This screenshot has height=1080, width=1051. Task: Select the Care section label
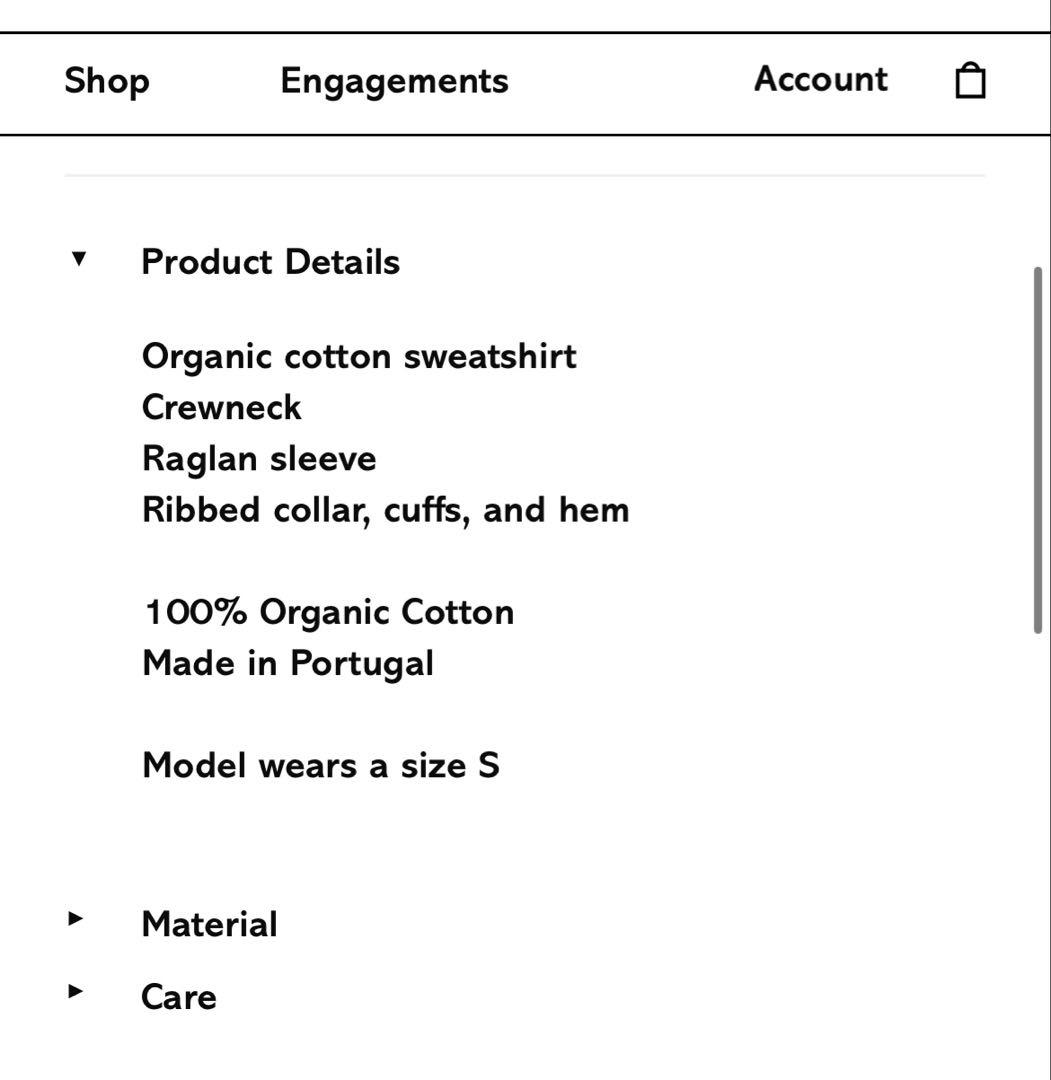pos(178,997)
